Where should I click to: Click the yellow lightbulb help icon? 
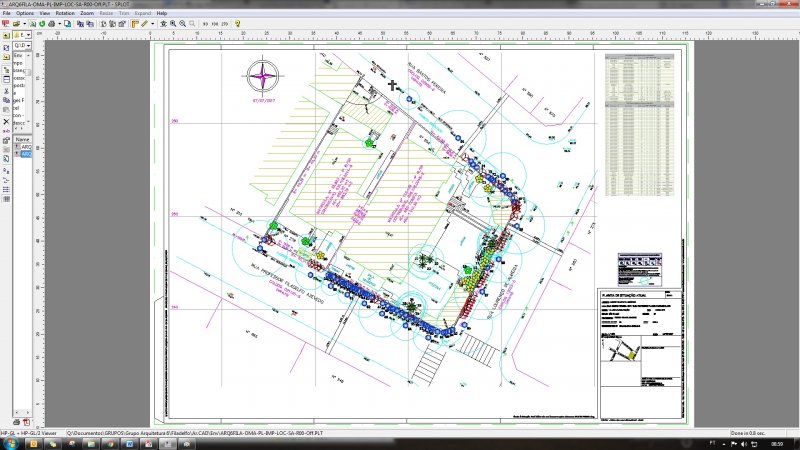tap(237, 23)
